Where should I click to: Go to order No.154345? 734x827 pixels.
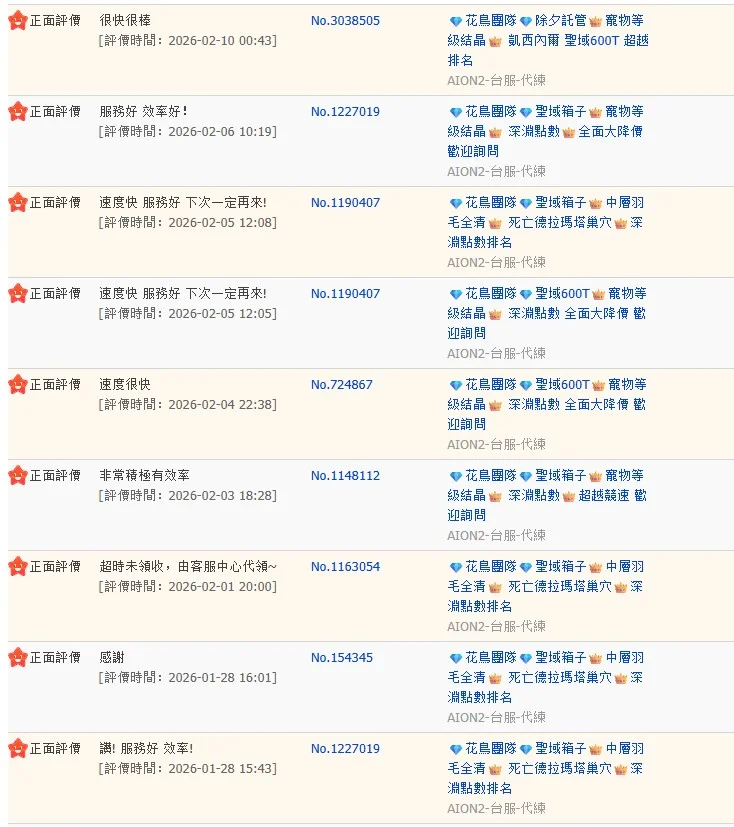point(341,657)
